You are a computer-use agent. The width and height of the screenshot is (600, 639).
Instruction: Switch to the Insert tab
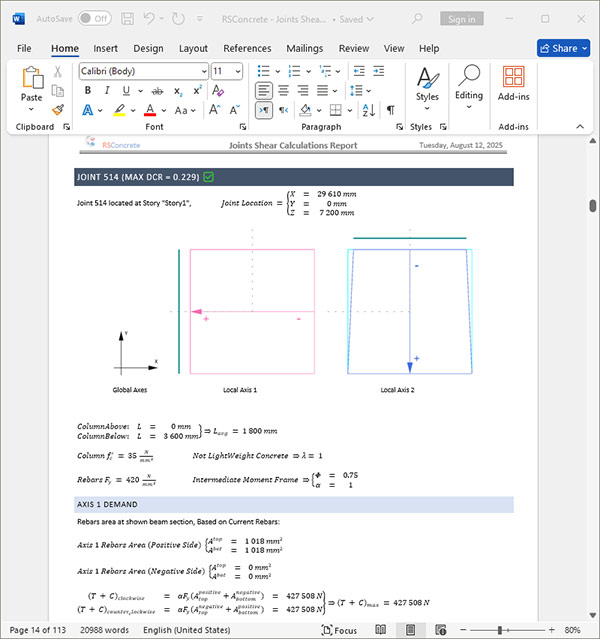coord(105,48)
